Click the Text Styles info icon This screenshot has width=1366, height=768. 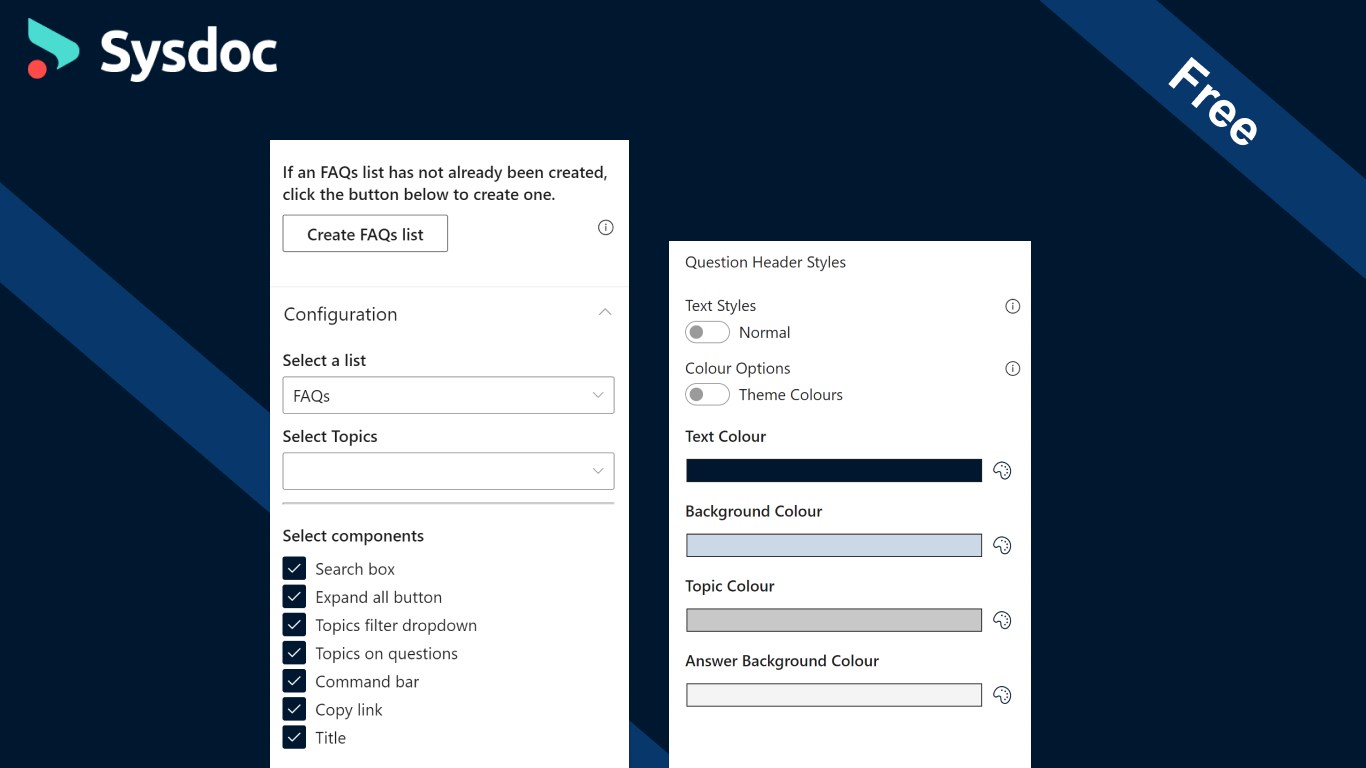1012,307
